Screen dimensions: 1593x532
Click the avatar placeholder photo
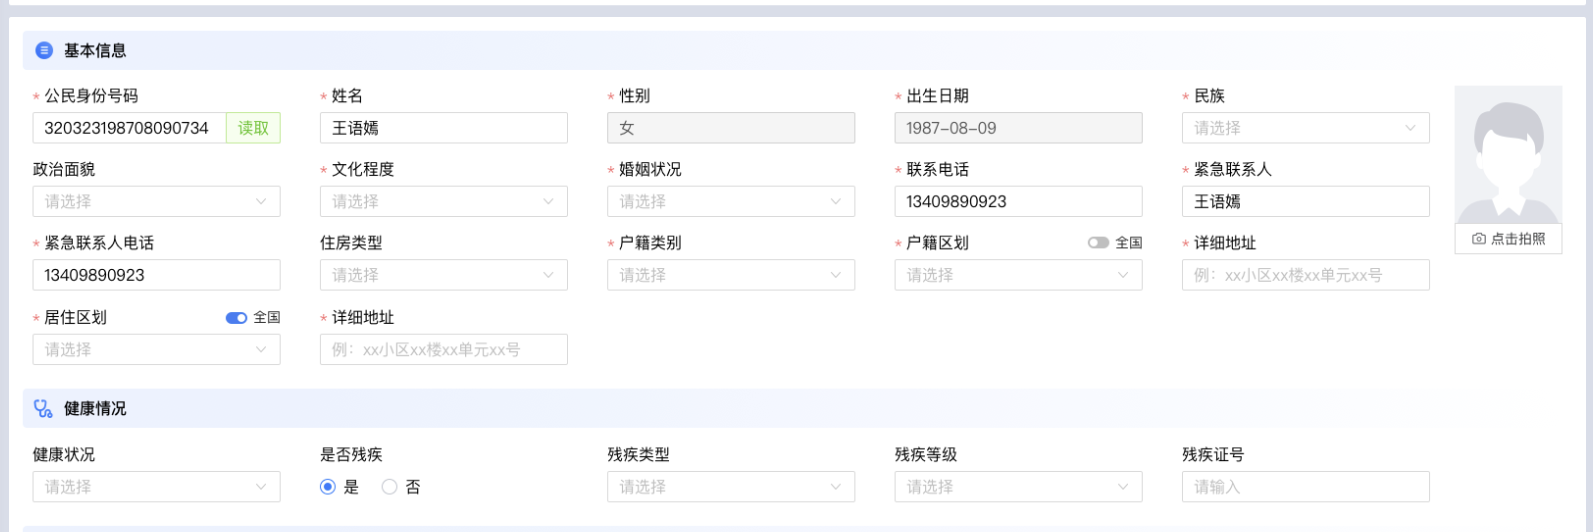1508,154
